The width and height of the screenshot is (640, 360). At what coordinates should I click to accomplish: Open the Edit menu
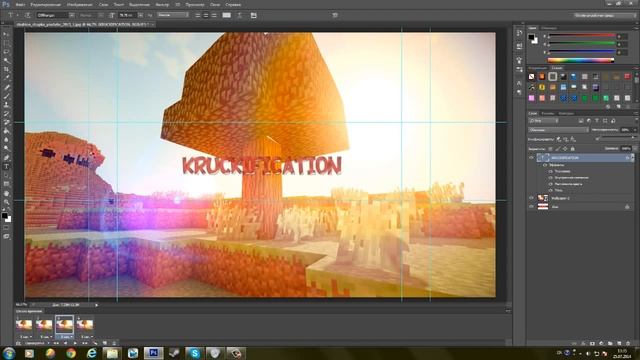tap(45, 4)
